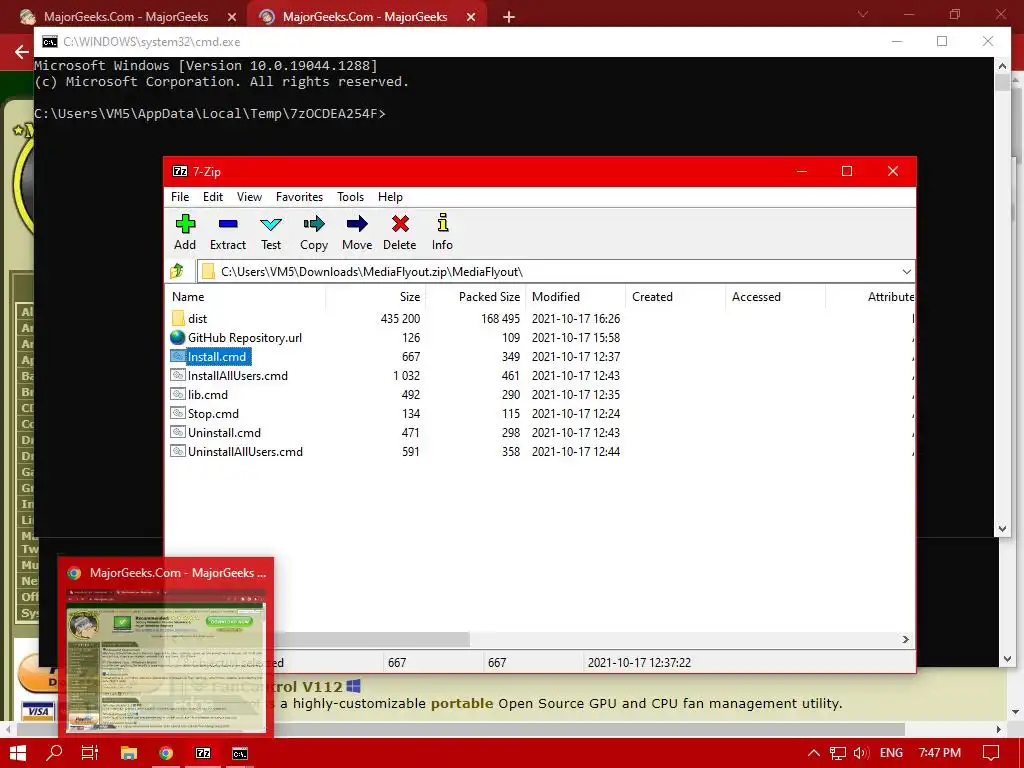This screenshot has width=1024, height=768.
Task: Select the Install.cmd file name
Action: [217, 357]
